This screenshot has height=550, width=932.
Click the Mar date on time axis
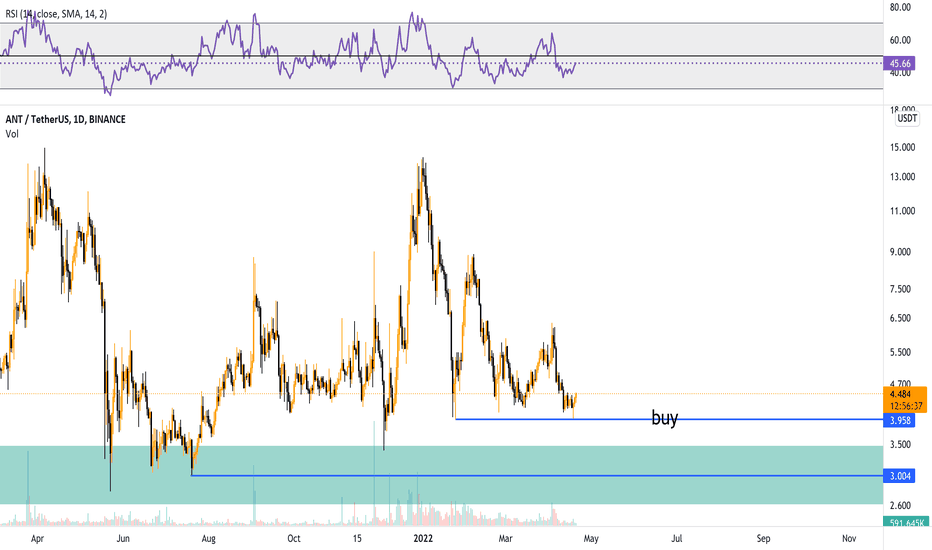pyautogui.click(x=505, y=539)
